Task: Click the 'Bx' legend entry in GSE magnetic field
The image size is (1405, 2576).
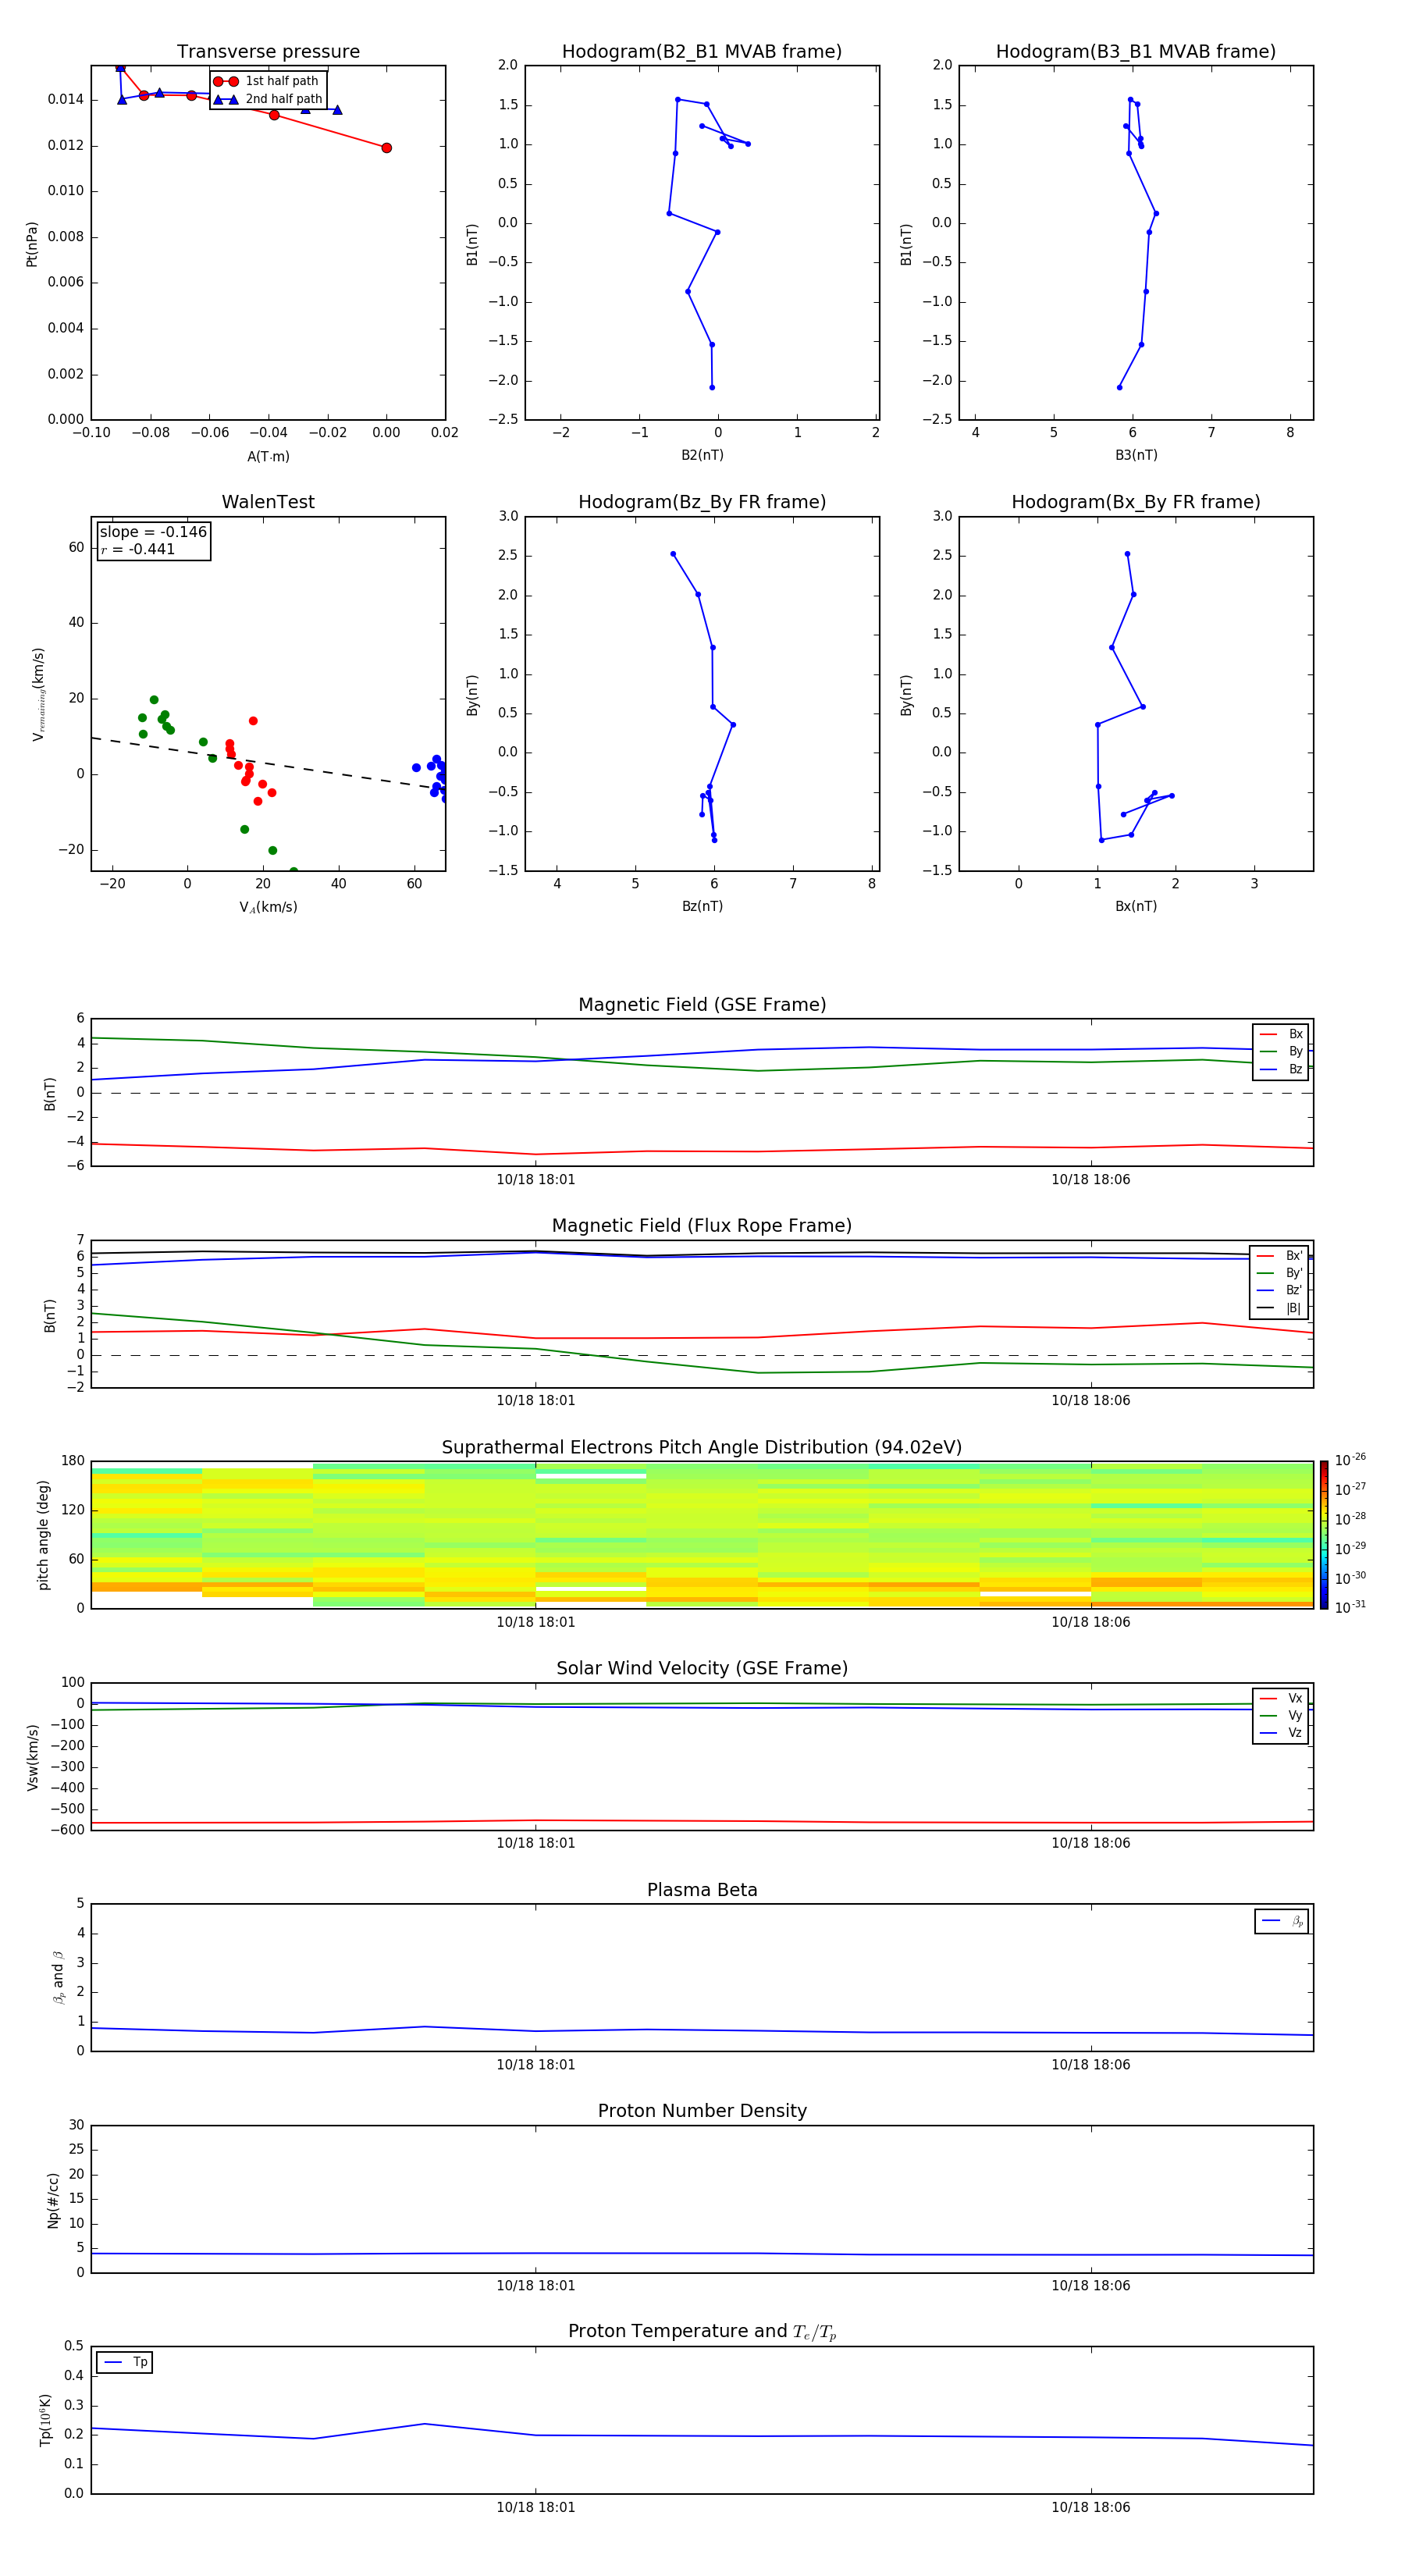Action: click(1281, 1035)
